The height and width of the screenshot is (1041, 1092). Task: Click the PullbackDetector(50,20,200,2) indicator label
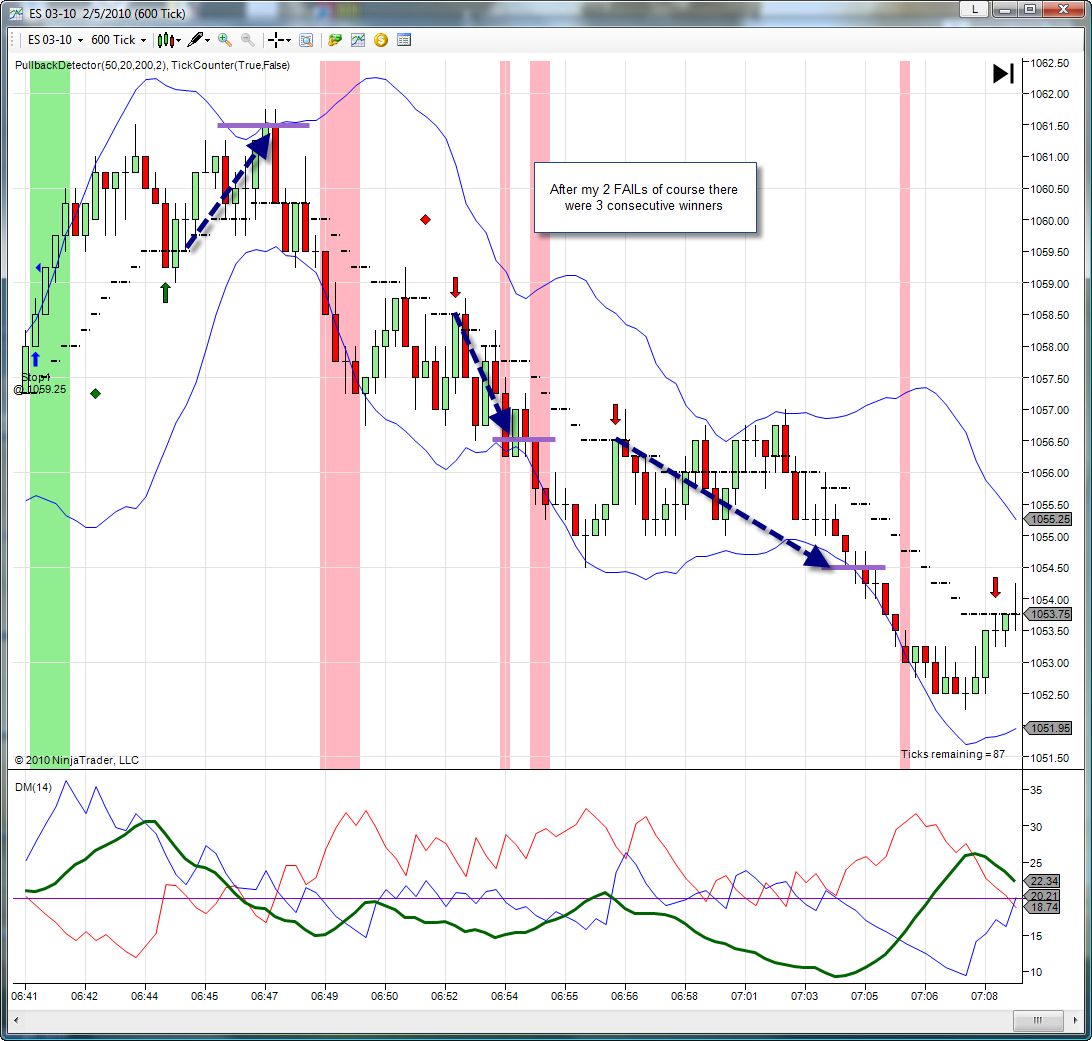point(91,65)
